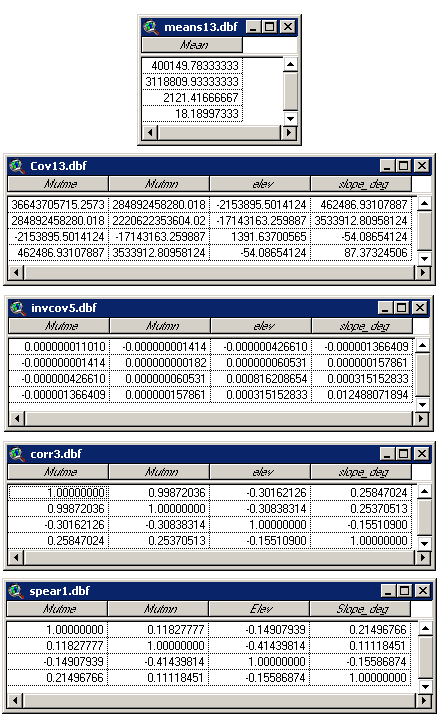Click the down scroll arrow in spear1.dbf
439x714 pixels.
click(425, 686)
